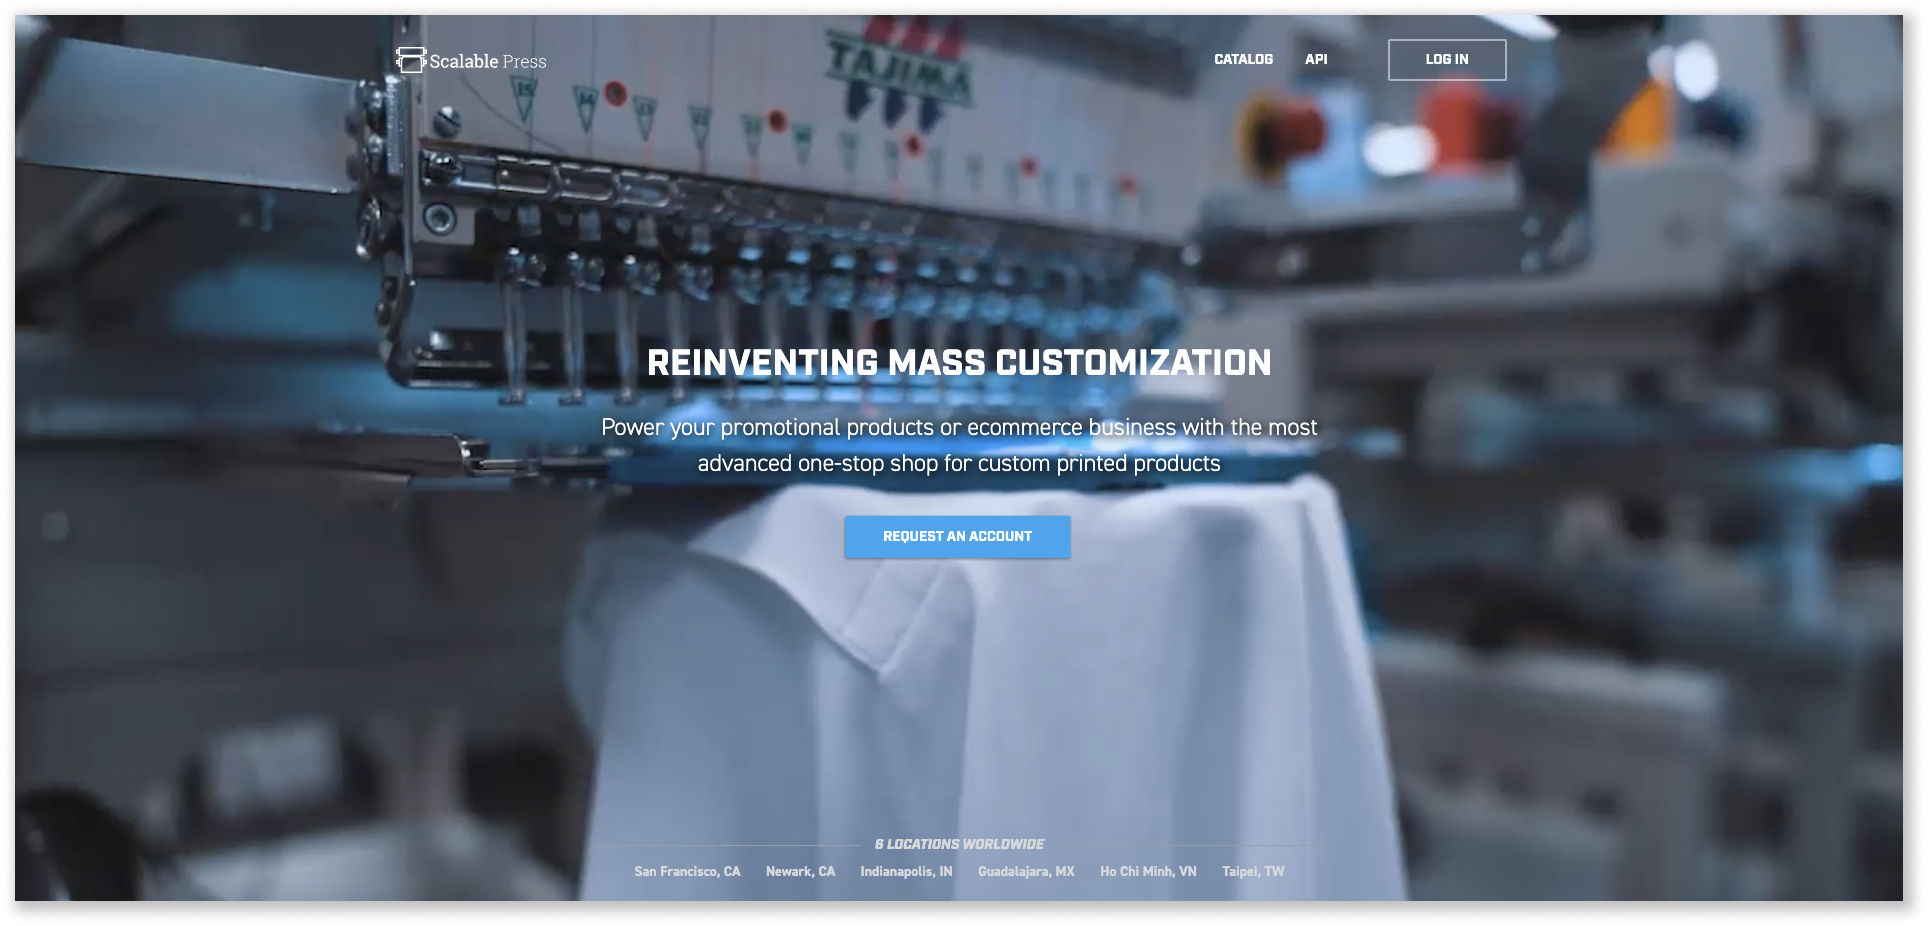Select the Ho Chi Minh, VN location
Viewport: 1928px width, 926px height.
pos(1148,872)
